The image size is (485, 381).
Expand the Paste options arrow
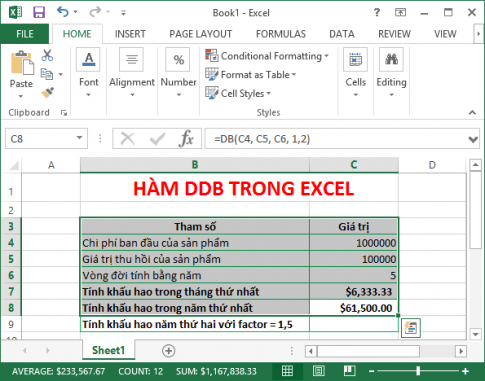click(x=21, y=96)
